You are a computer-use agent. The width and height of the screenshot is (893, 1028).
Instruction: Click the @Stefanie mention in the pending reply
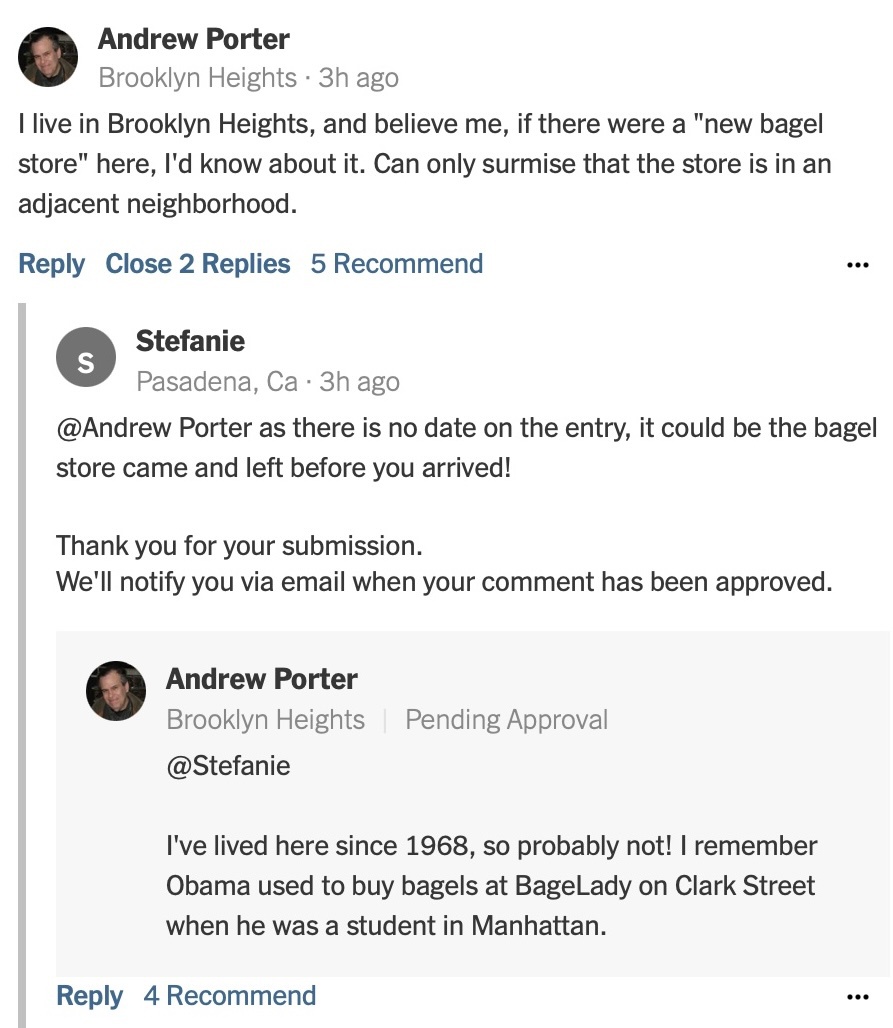pos(228,766)
